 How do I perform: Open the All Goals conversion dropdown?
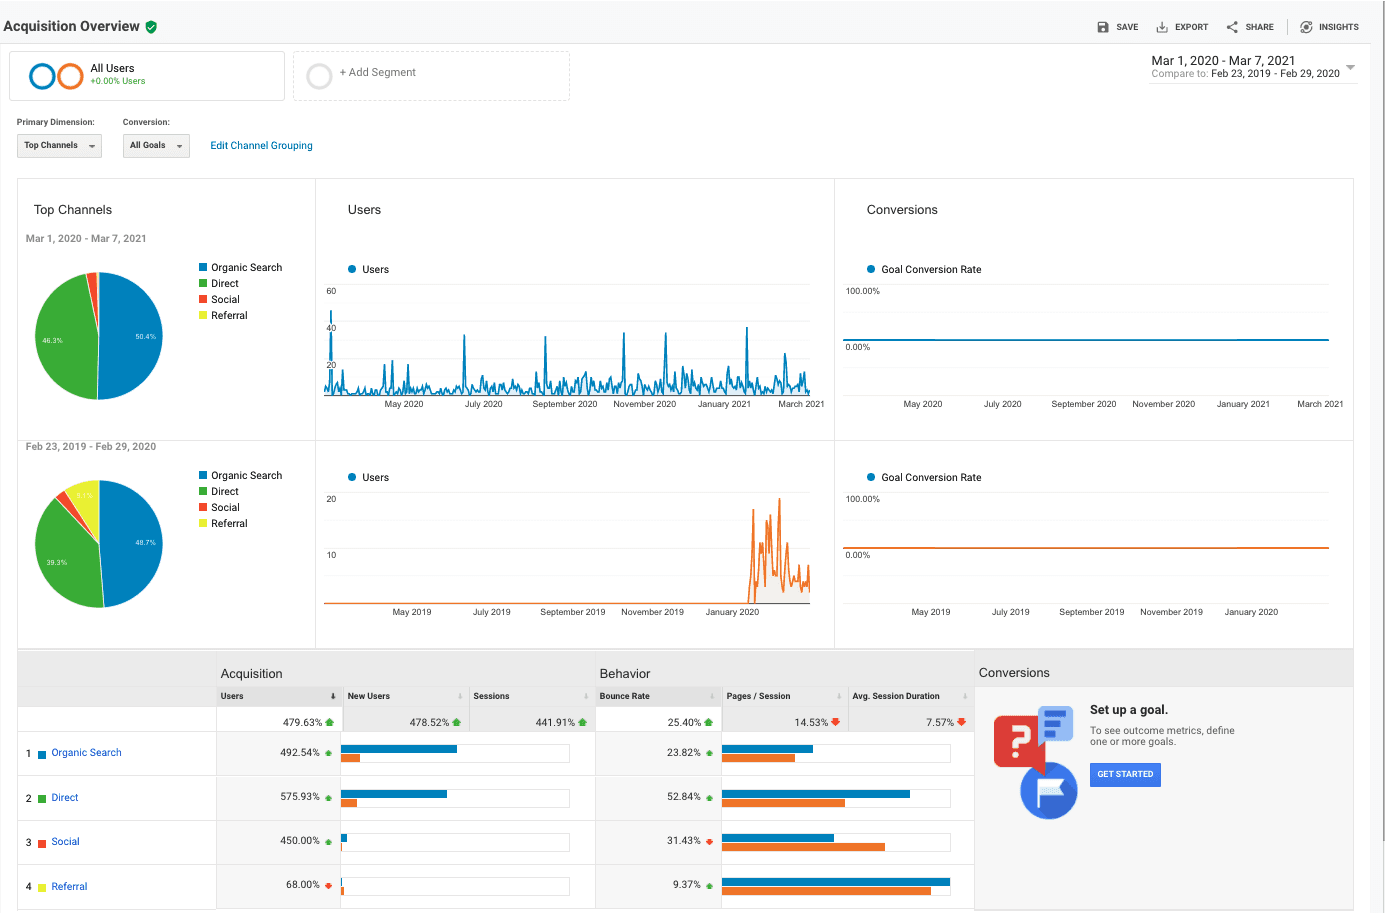pyautogui.click(x=156, y=146)
